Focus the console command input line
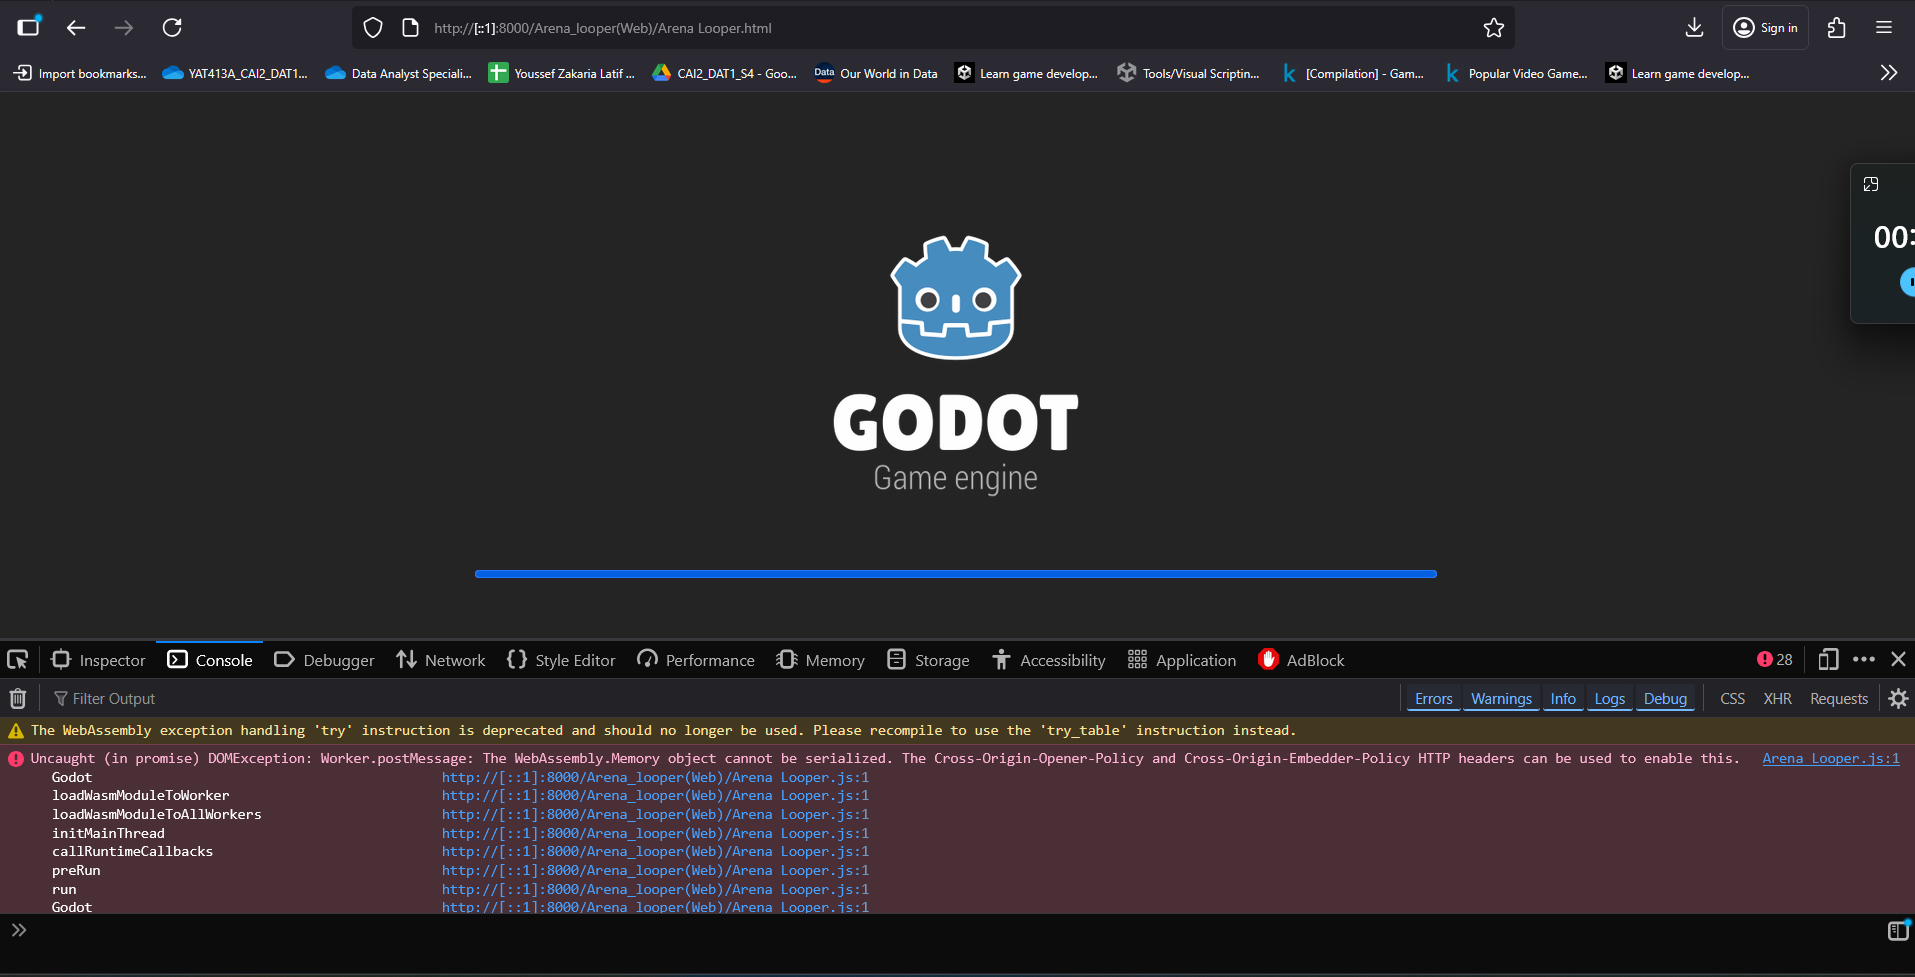1915x977 pixels. click(x=950, y=931)
